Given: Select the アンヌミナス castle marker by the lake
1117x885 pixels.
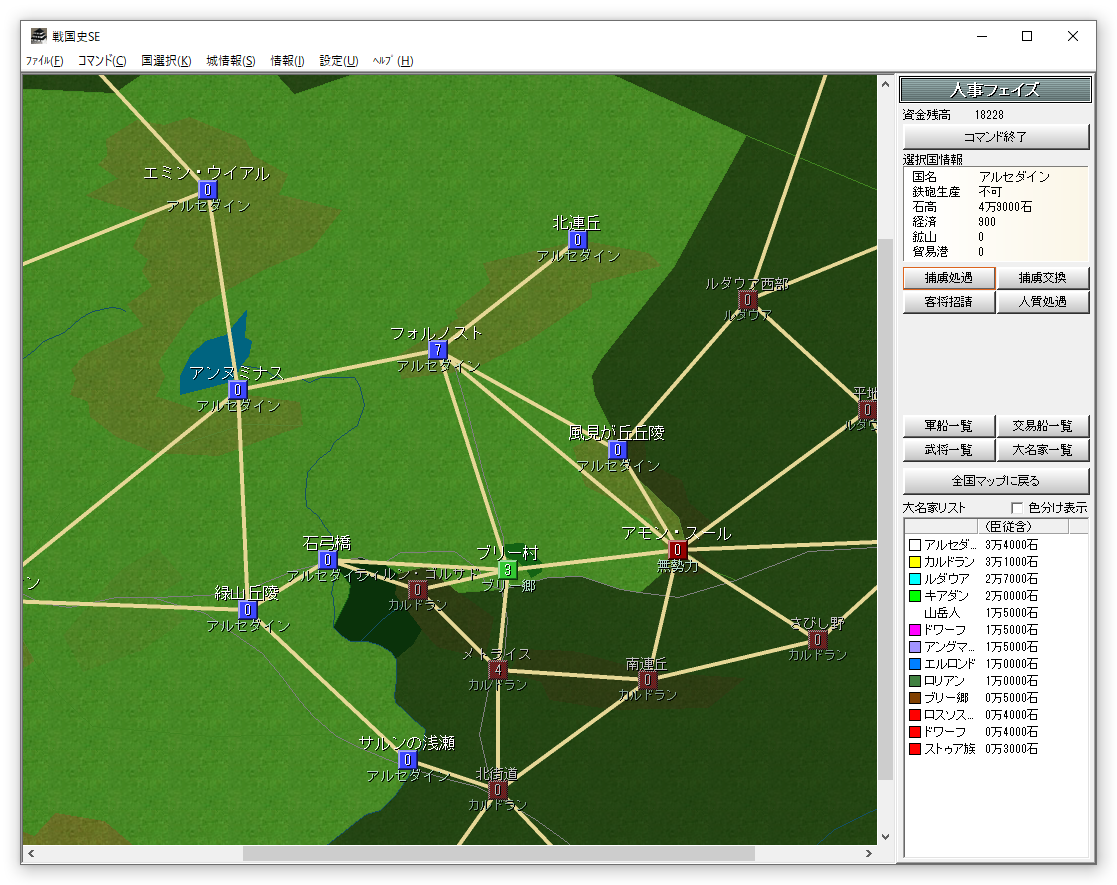Looking at the screenshot, I should [237, 390].
